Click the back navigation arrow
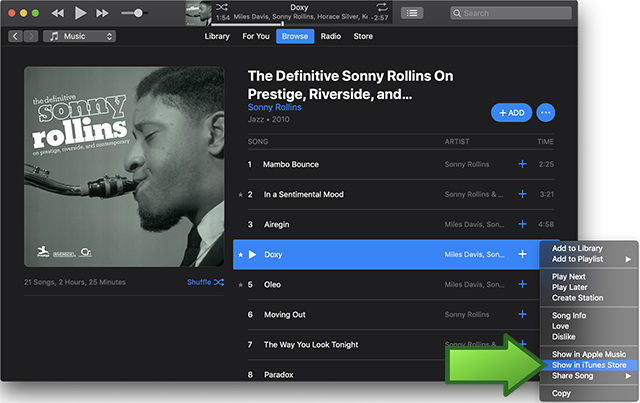 [16, 36]
